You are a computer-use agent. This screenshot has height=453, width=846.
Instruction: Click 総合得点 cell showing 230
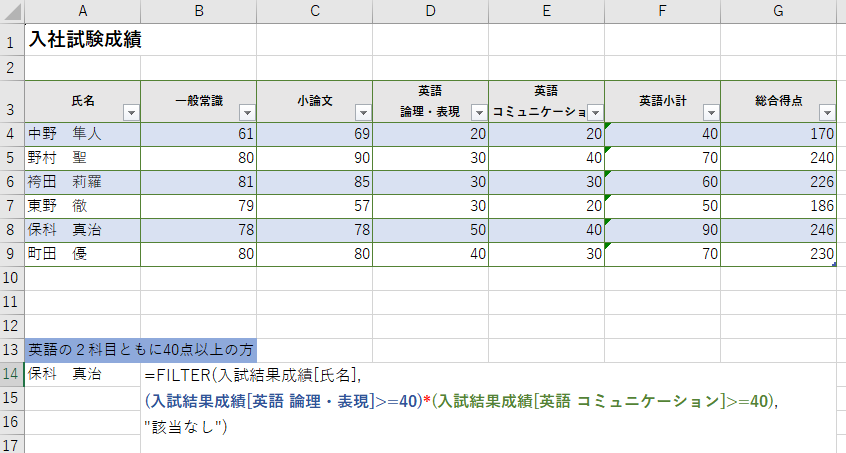(779, 254)
